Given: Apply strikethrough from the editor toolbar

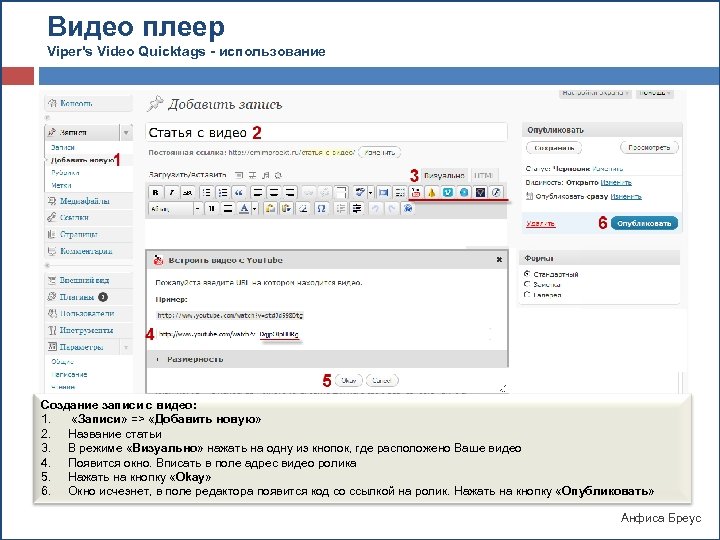Looking at the screenshot, I should [x=187, y=192].
